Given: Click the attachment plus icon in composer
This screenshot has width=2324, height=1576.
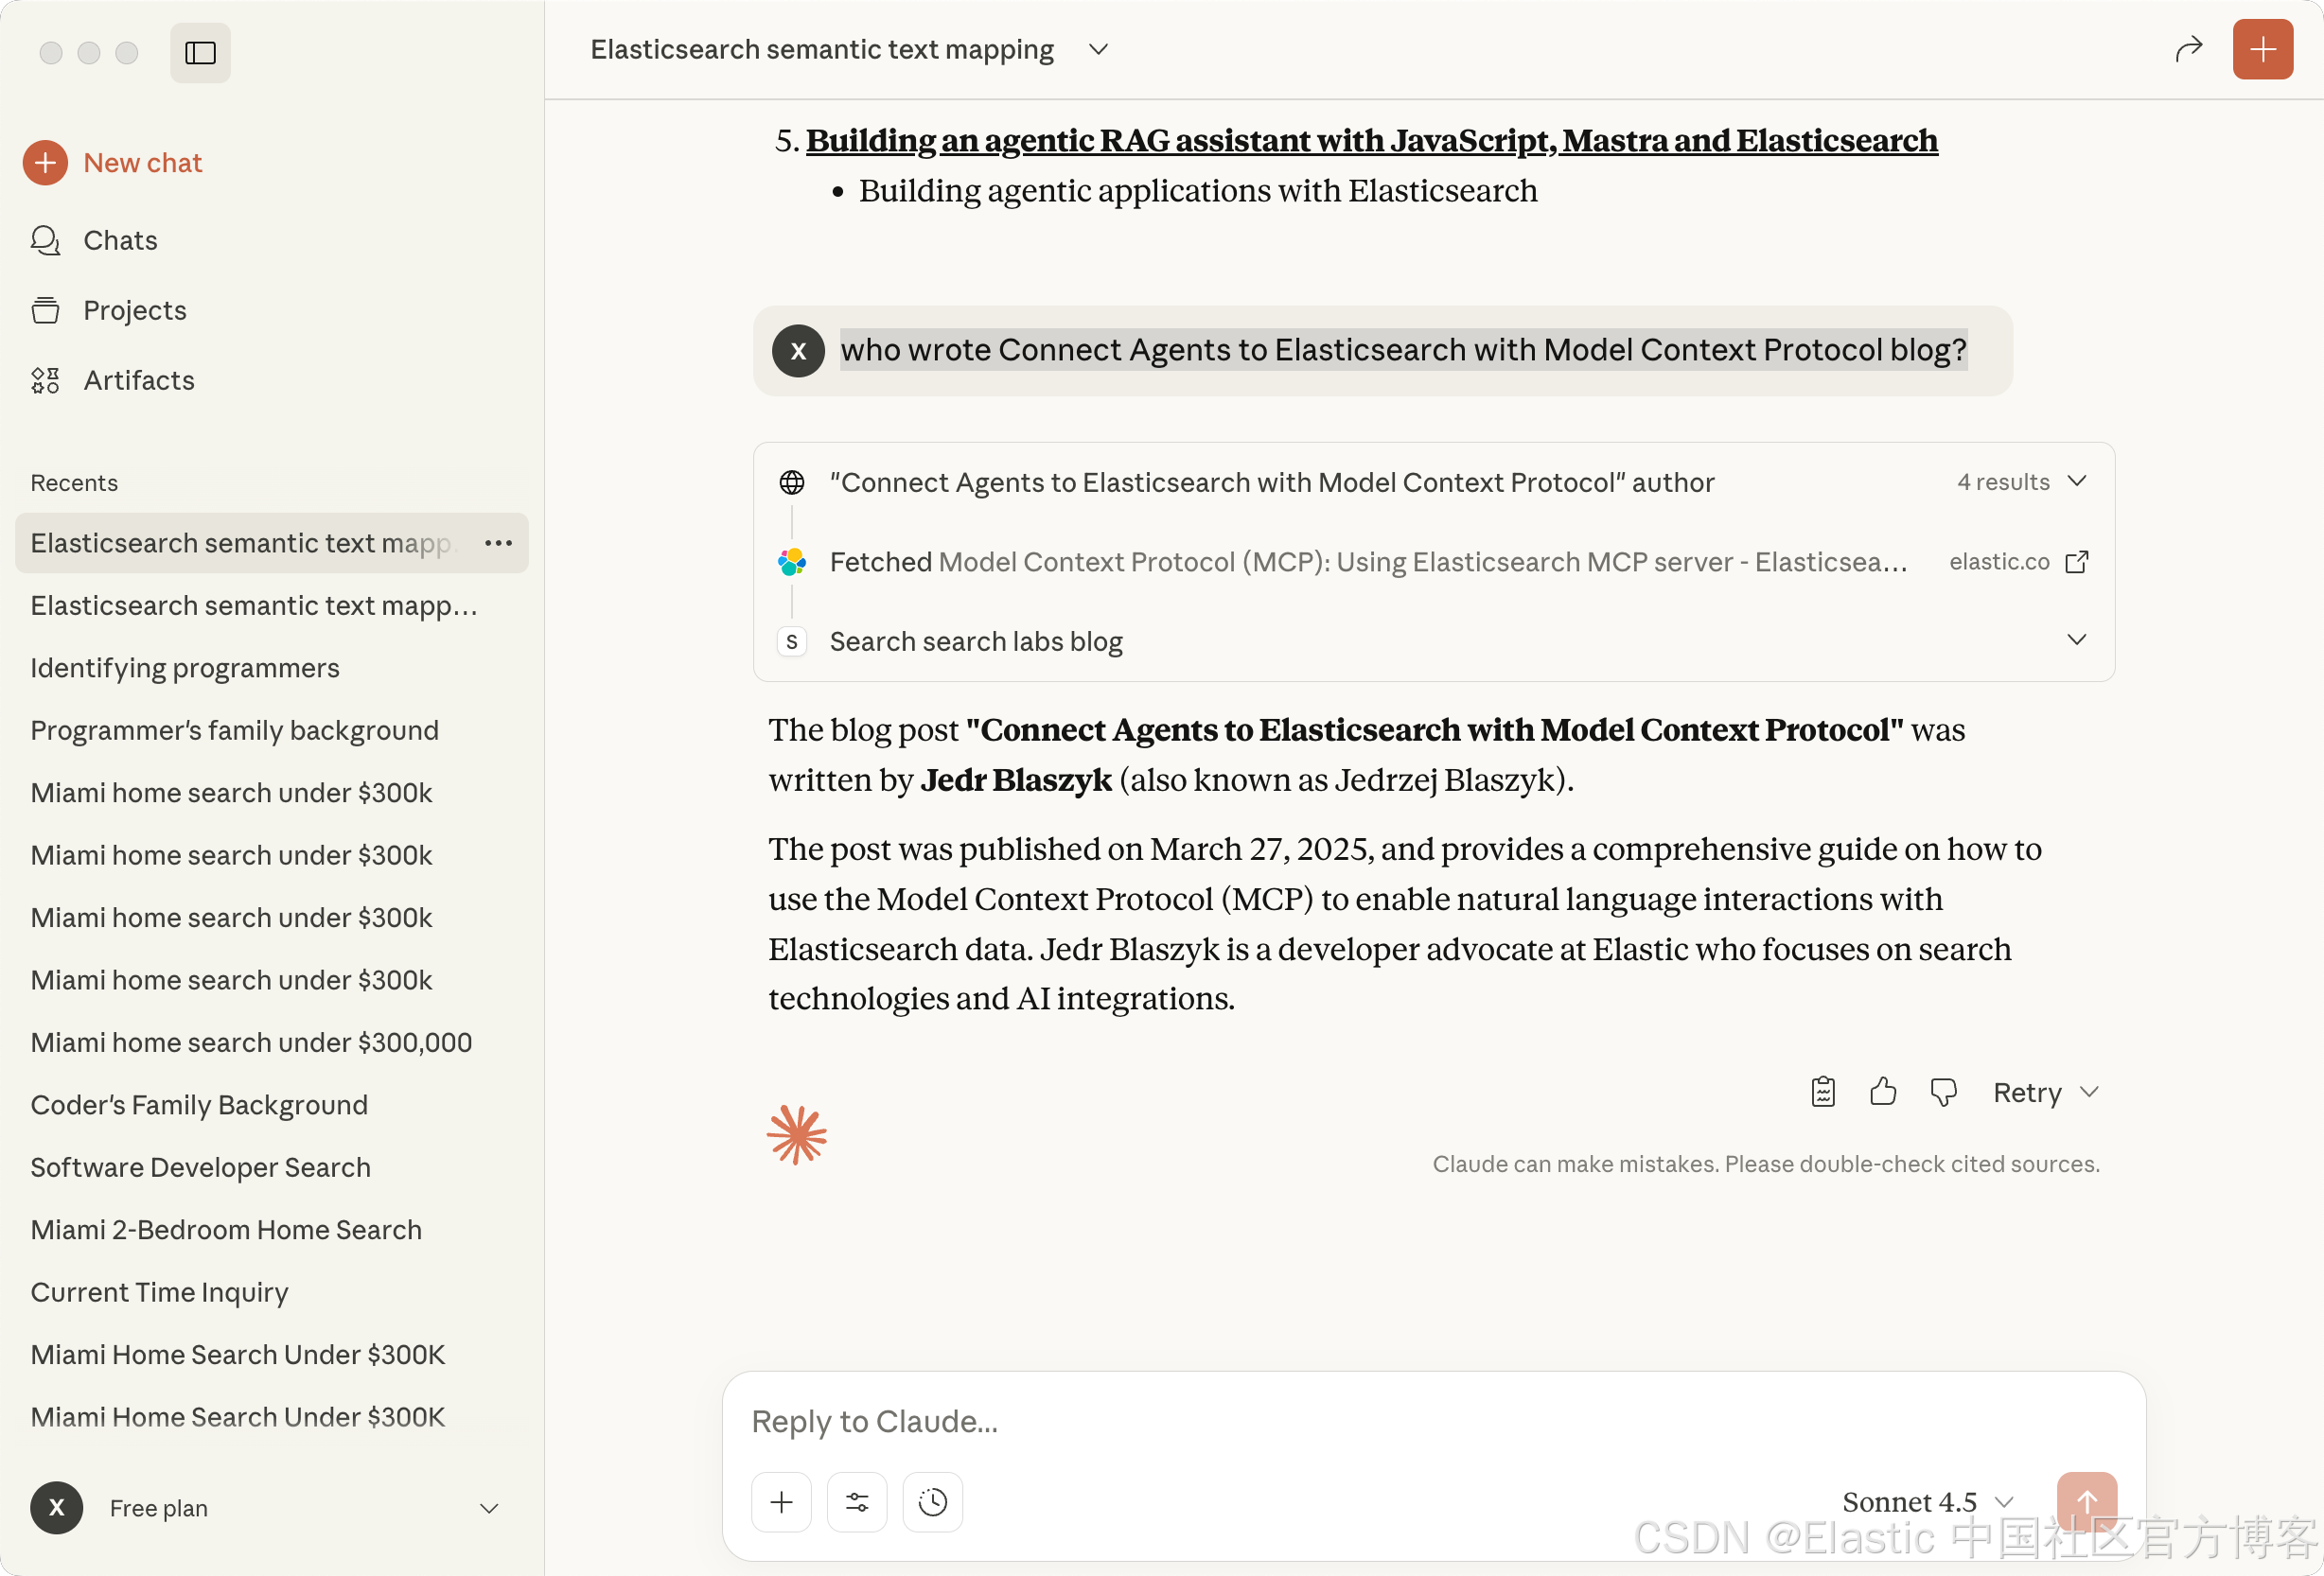Looking at the screenshot, I should 781,1501.
